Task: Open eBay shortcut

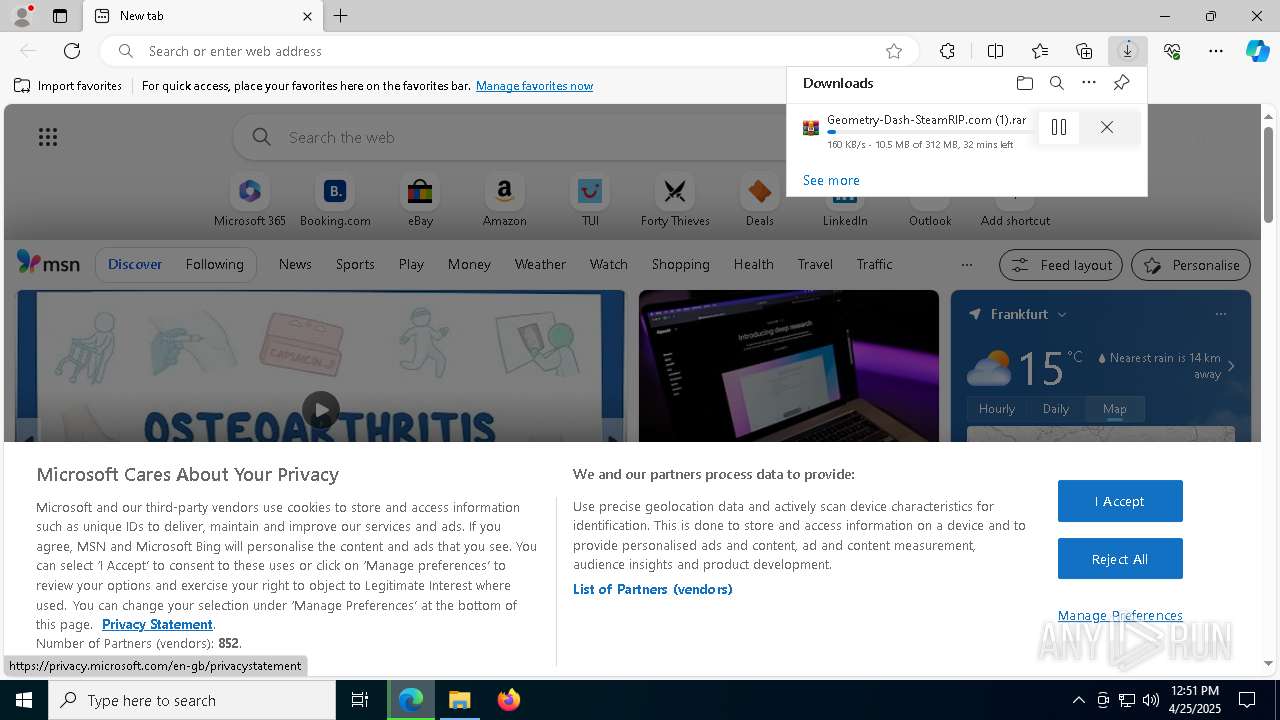Action: click(420, 201)
